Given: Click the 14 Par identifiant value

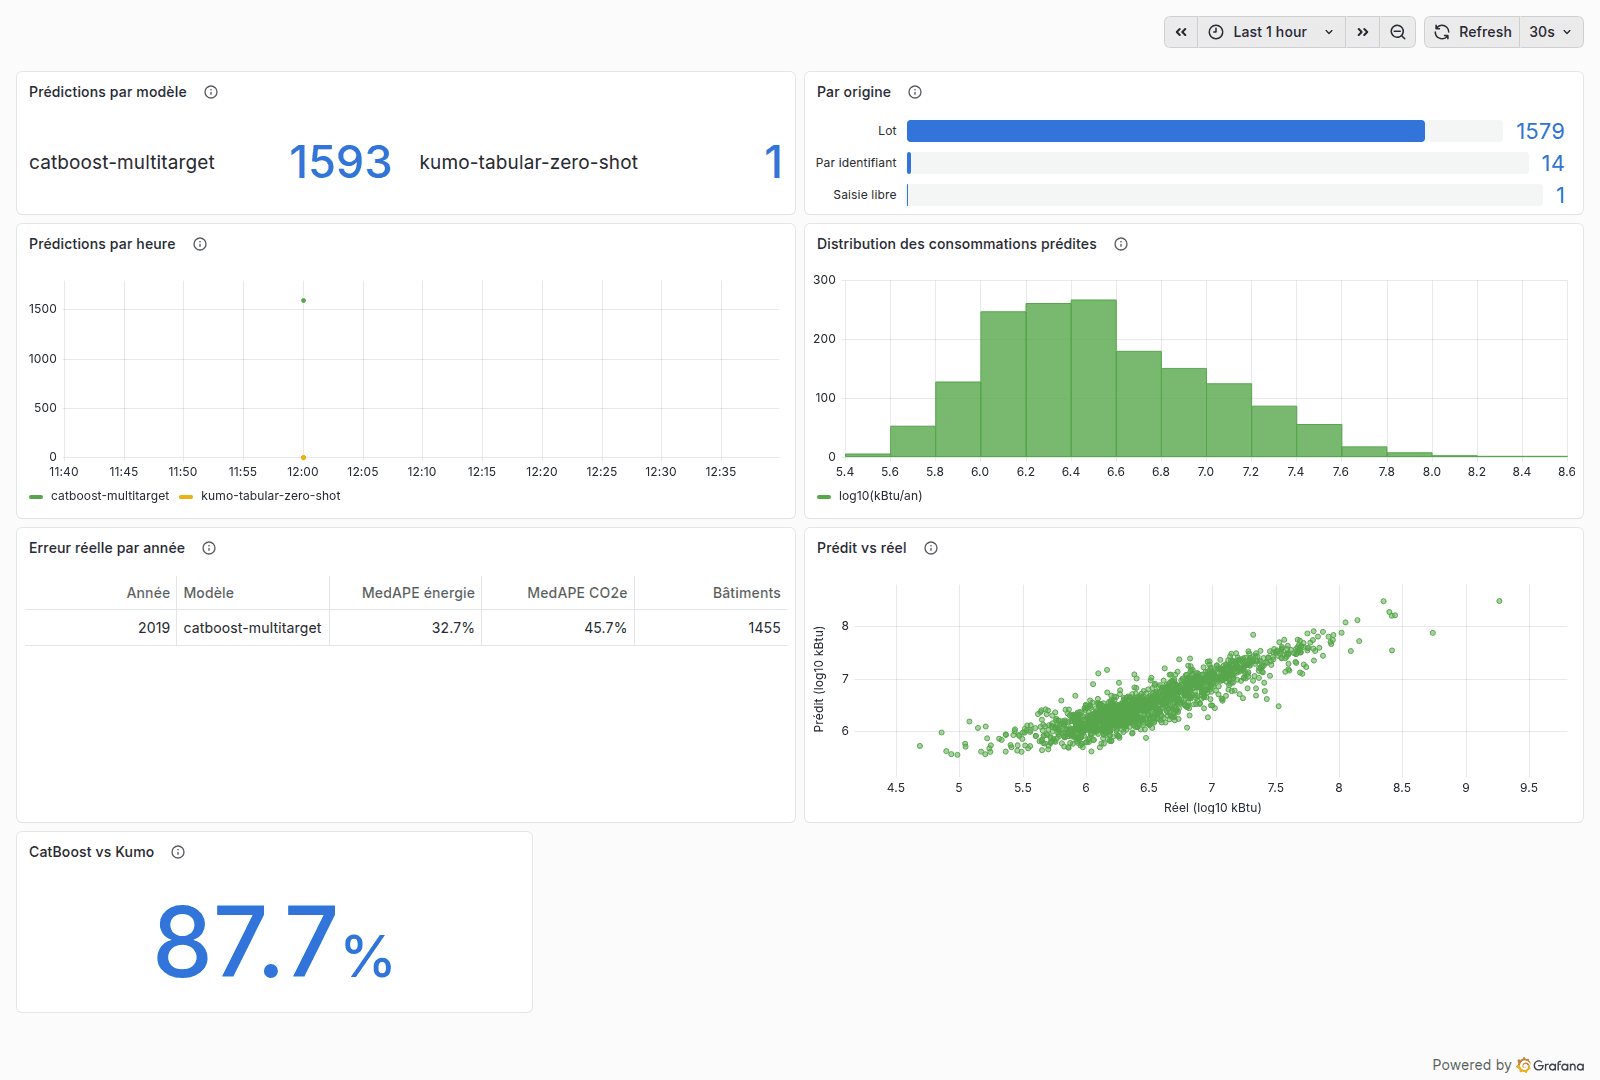Looking at the screenshot, I should click(1553, 163).
